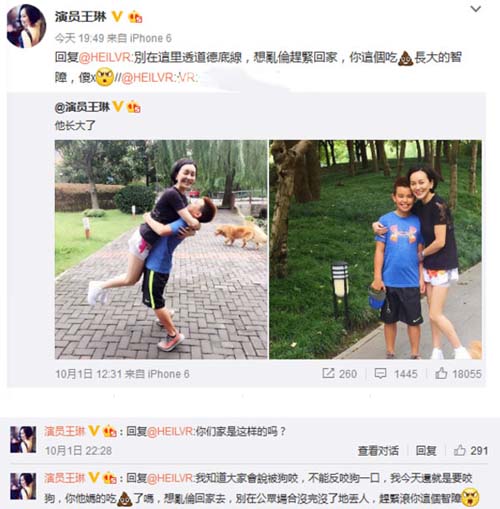This screenshot has width=500, height=509.
Task: Open right photo of boy in blue shirt
Action: coord(375,249)
